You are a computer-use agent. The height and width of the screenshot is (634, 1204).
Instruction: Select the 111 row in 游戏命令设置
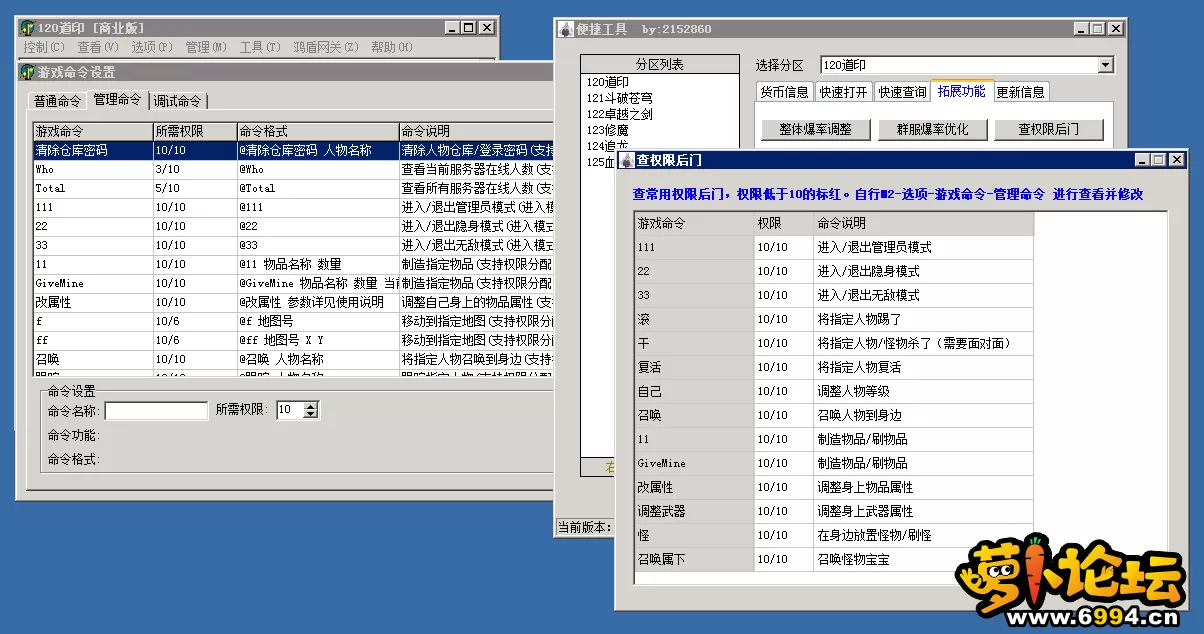pyautogui.click(x=292, y=207)
